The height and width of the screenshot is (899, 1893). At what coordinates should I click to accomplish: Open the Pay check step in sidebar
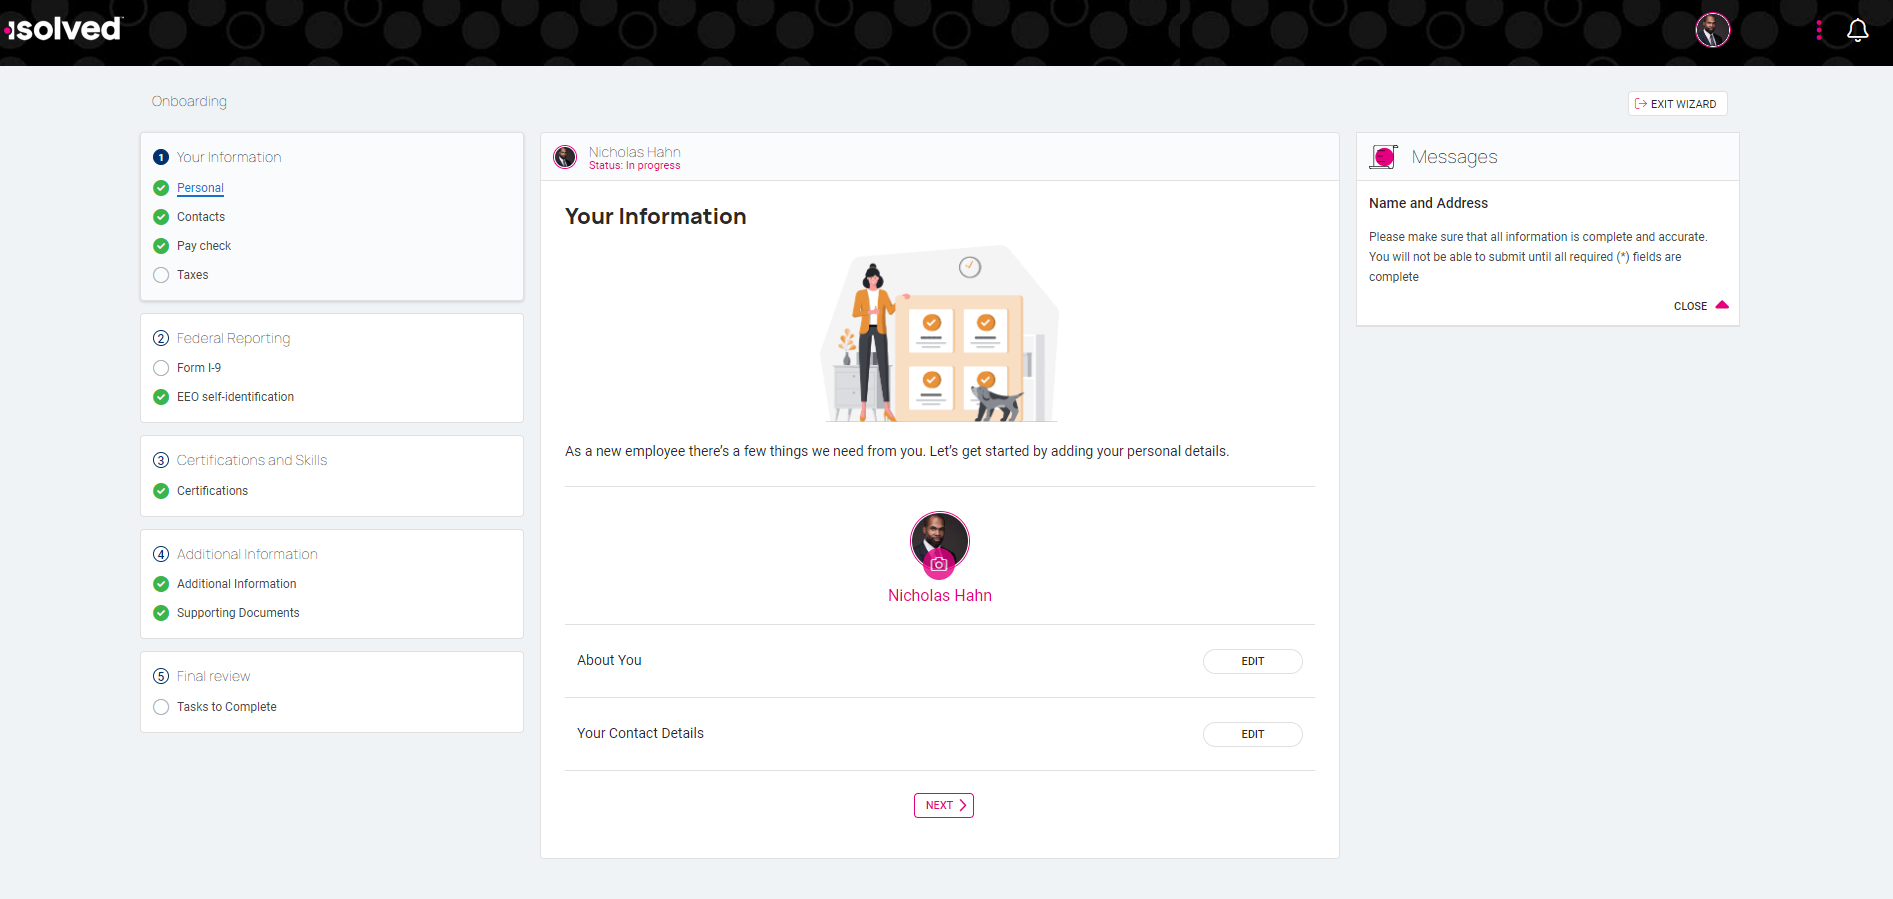[x=203, y=245]
